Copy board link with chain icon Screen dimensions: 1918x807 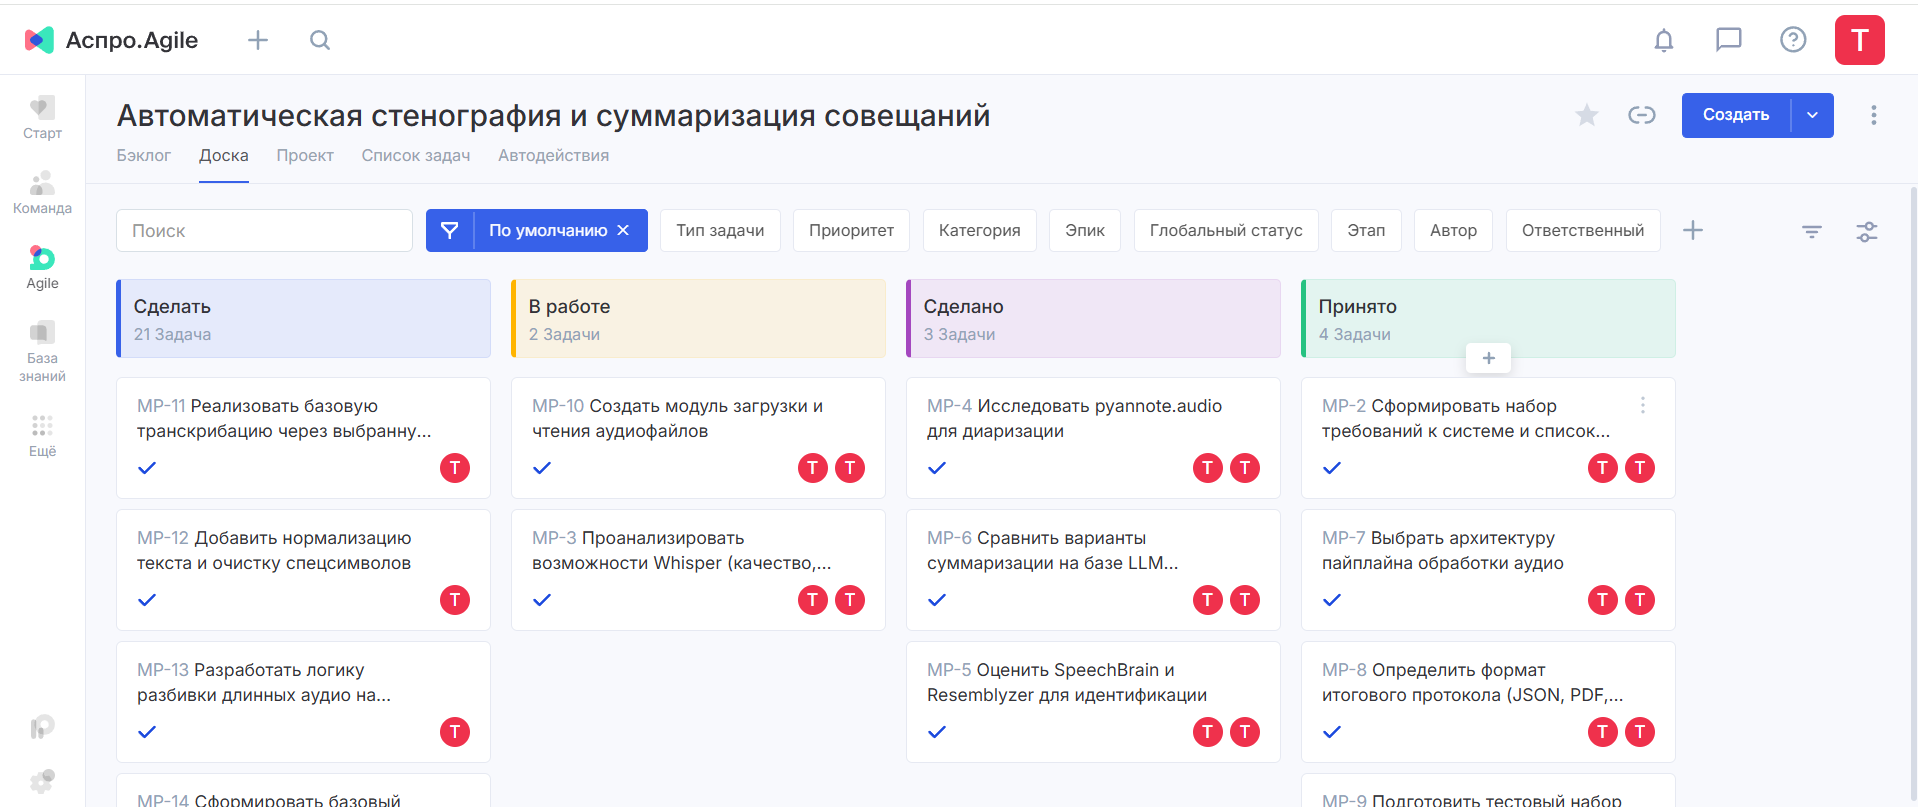(1641, 116)
